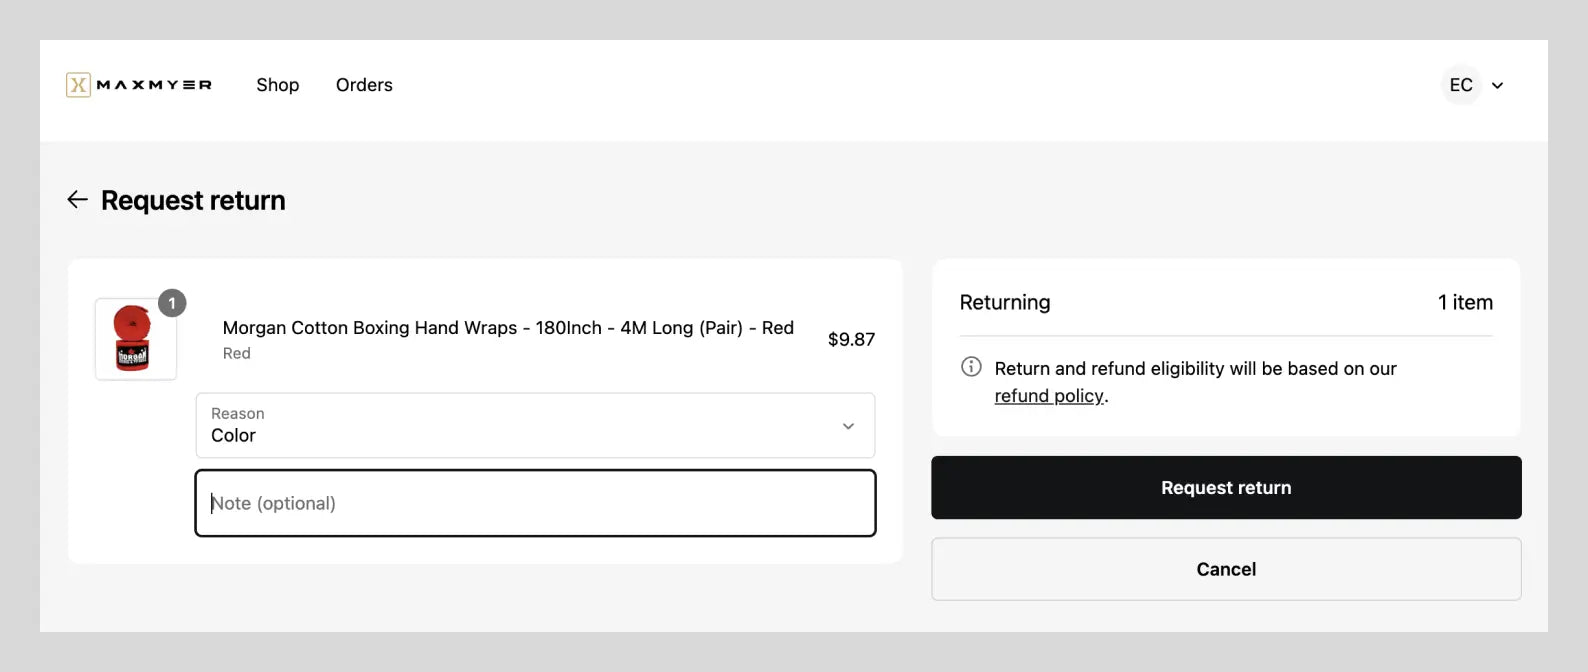Go back using the left arrow

pyautogui.click(x=77, y=200)
